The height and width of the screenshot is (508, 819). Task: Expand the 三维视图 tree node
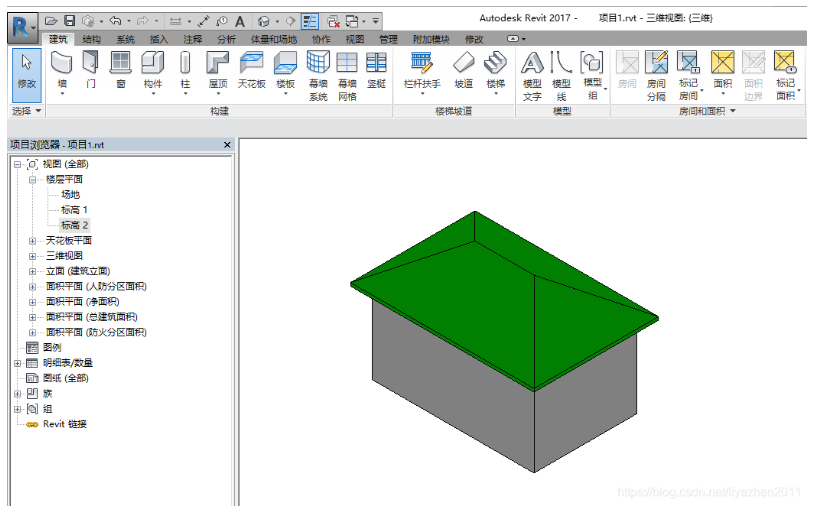(x=32, y=256)
